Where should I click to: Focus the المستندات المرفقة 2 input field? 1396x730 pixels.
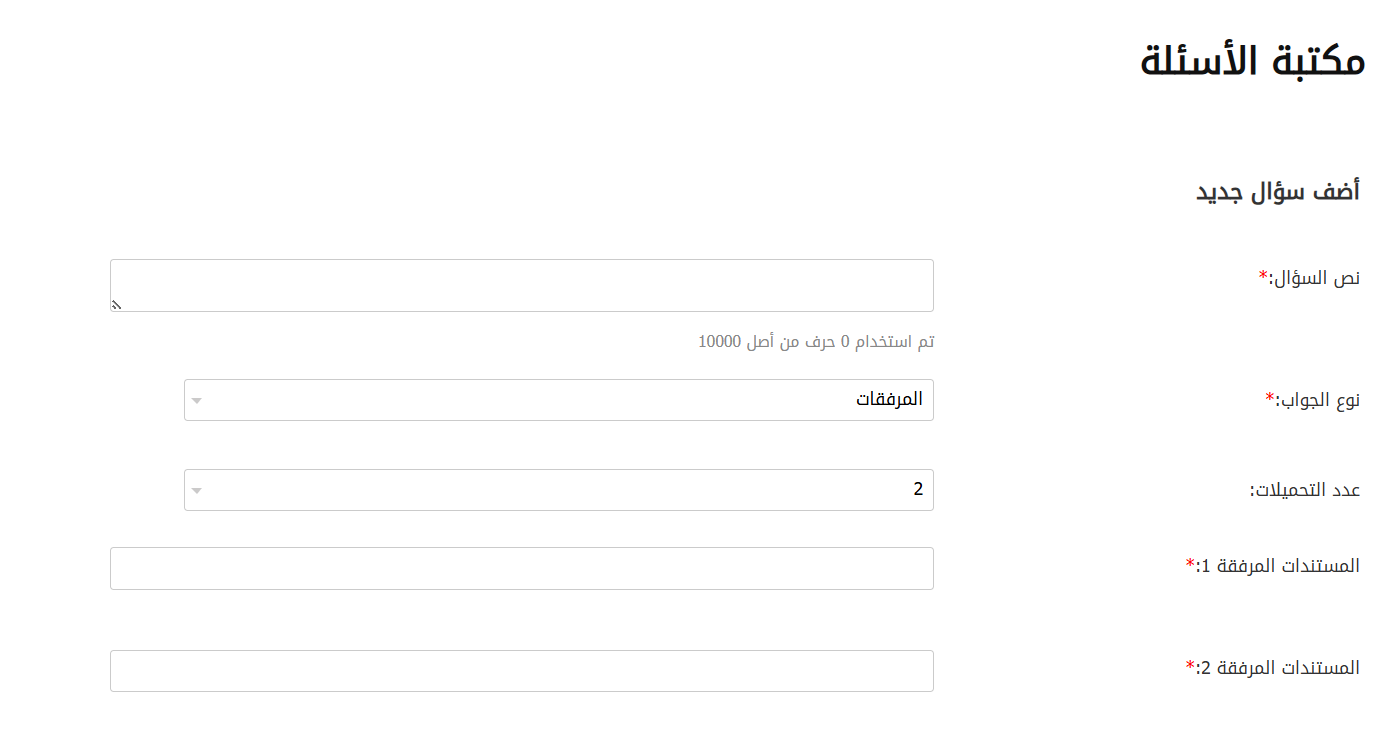point(521,671)
